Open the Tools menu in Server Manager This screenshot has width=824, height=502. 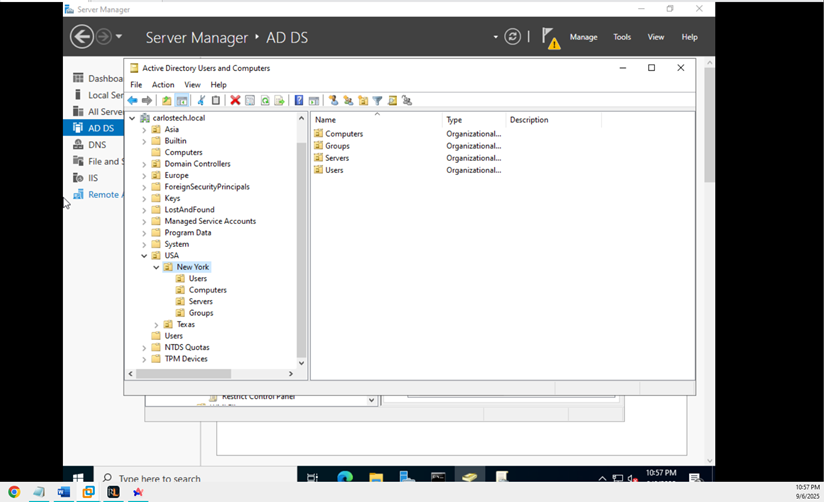622,37
